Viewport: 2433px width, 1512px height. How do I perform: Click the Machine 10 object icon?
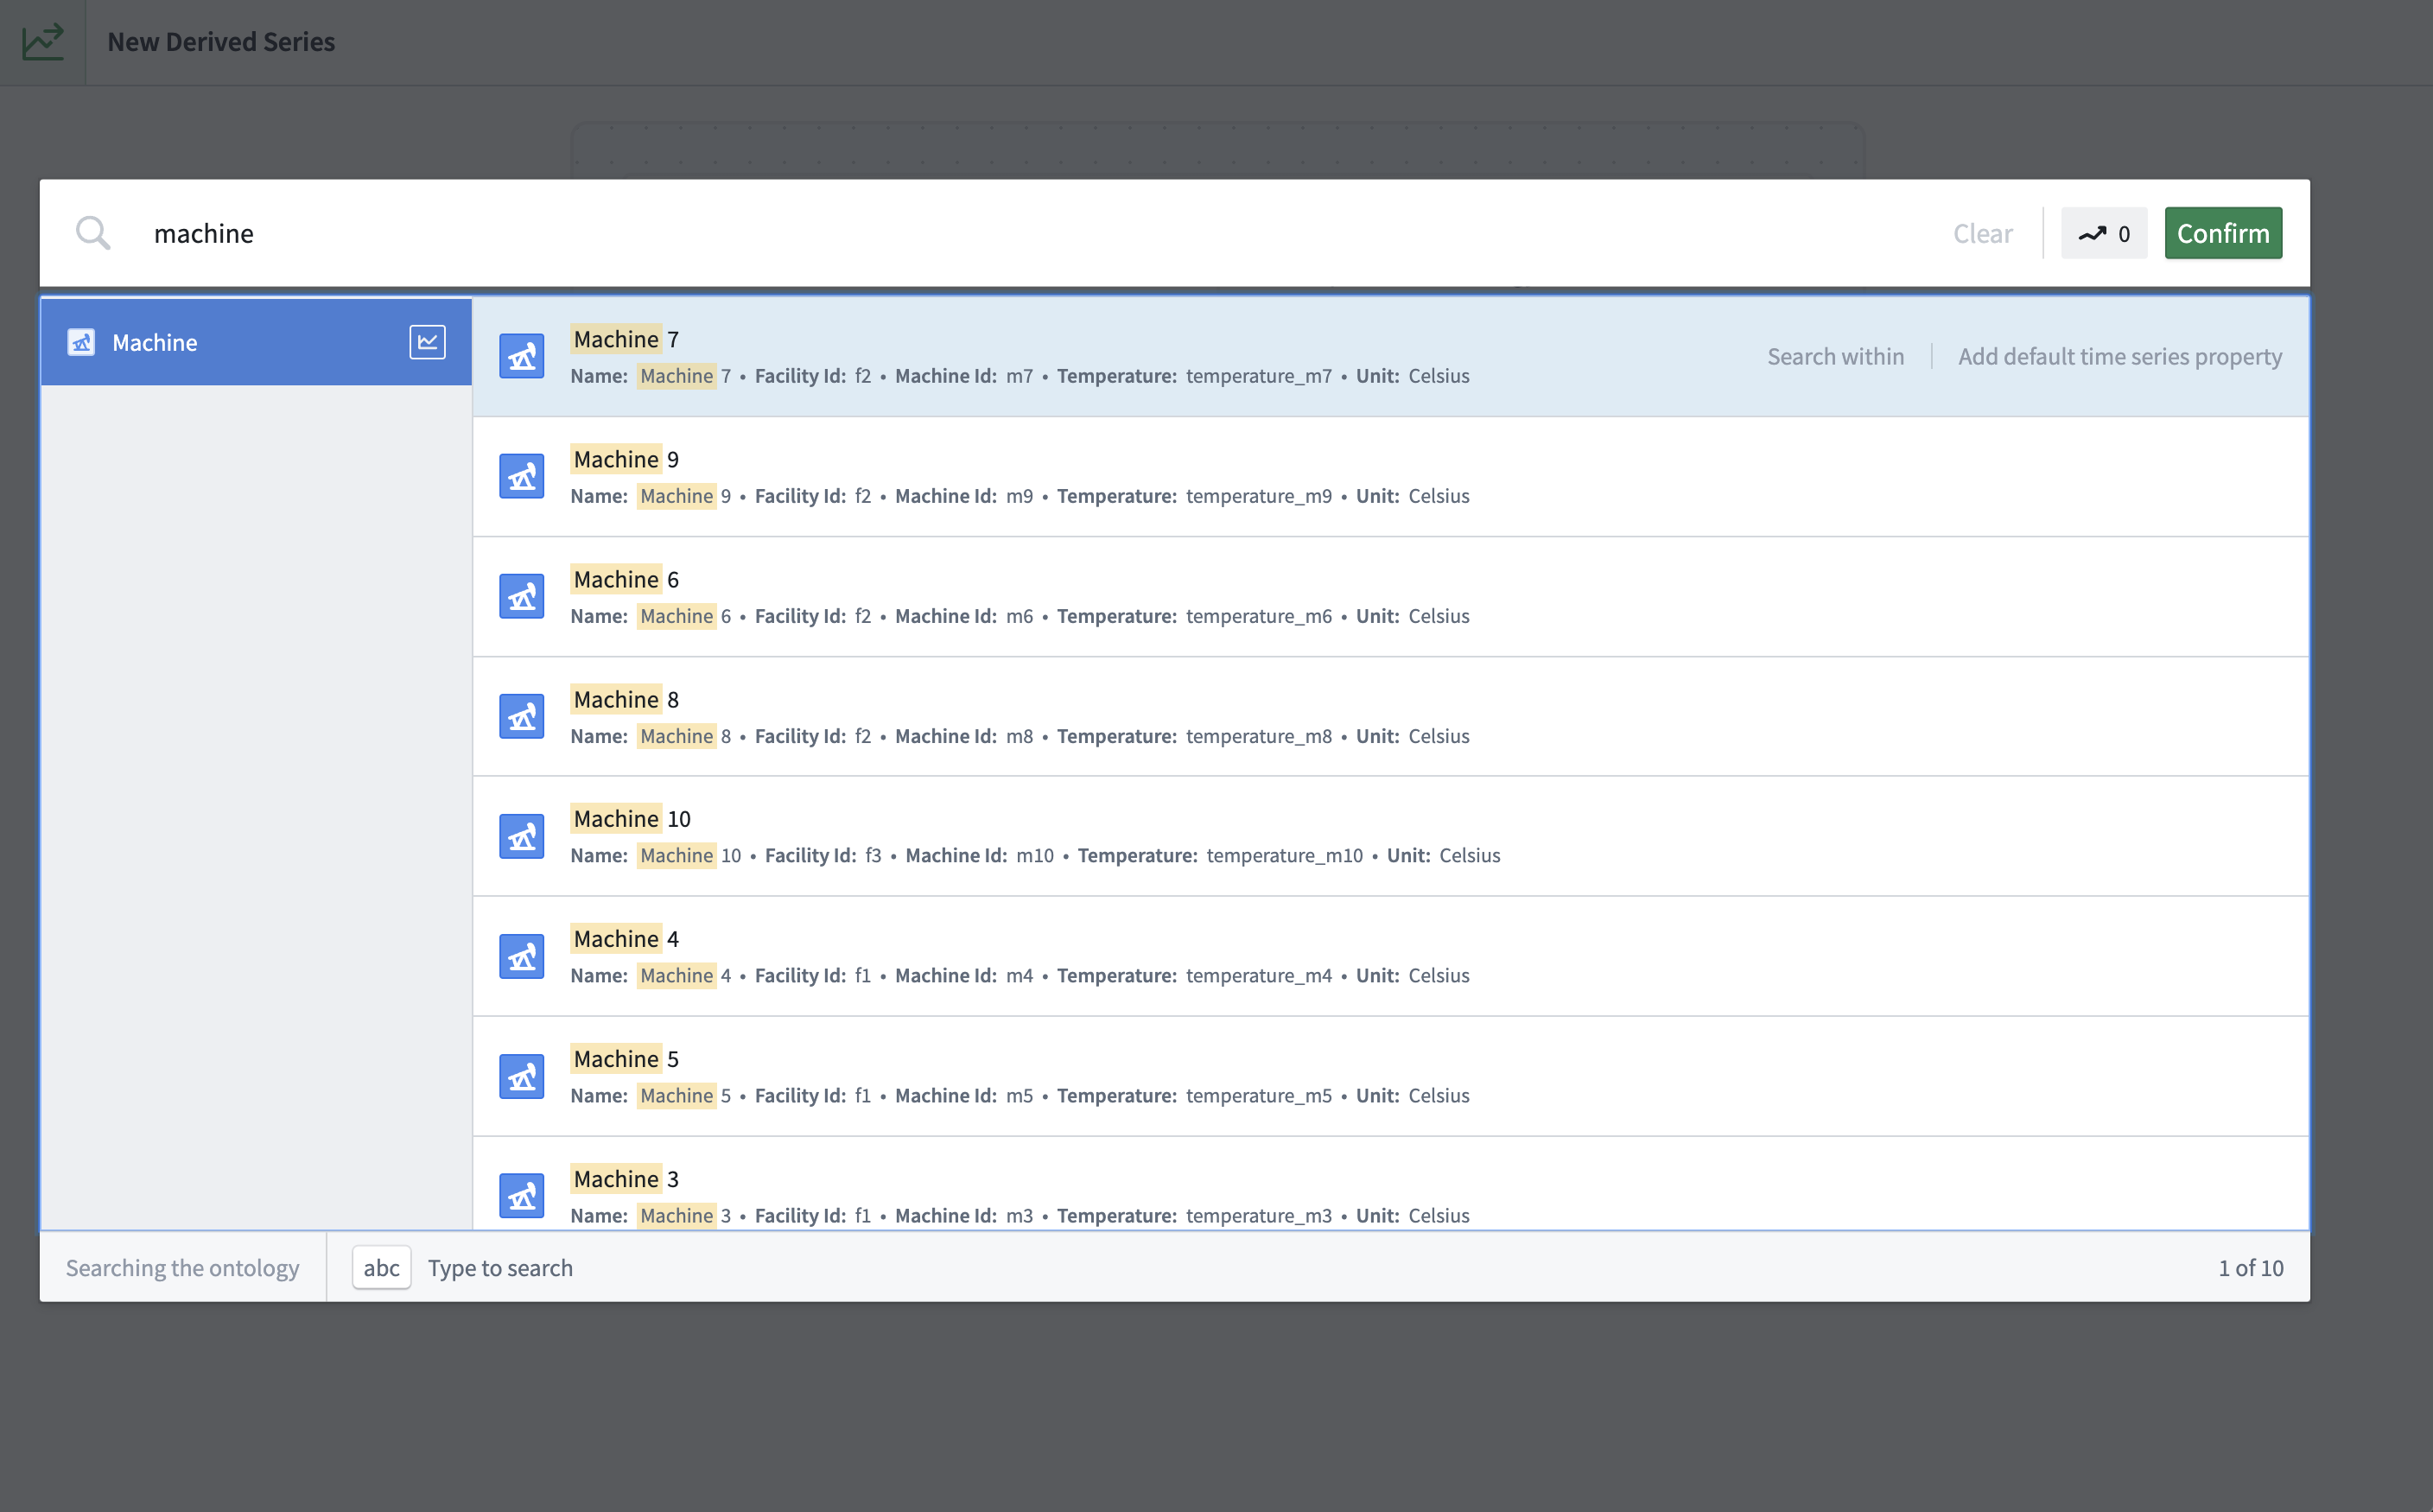coord(521,836)
